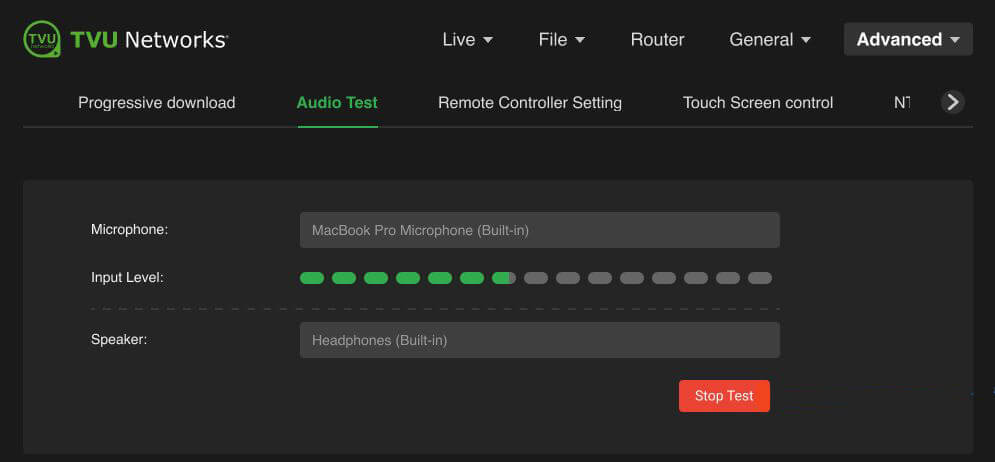Image resolution: width=995 pixels, height=462 pixels.
Task: Click the Microphone: label
Action: pos(129,230)
